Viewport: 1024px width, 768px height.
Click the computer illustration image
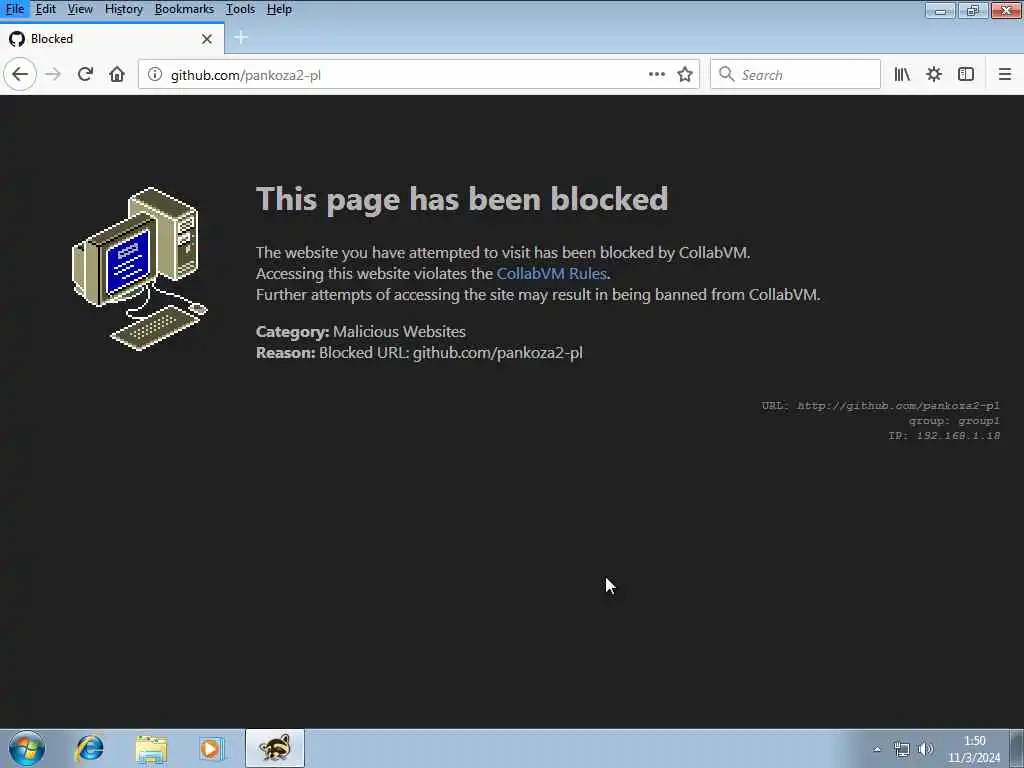[139, 268]
